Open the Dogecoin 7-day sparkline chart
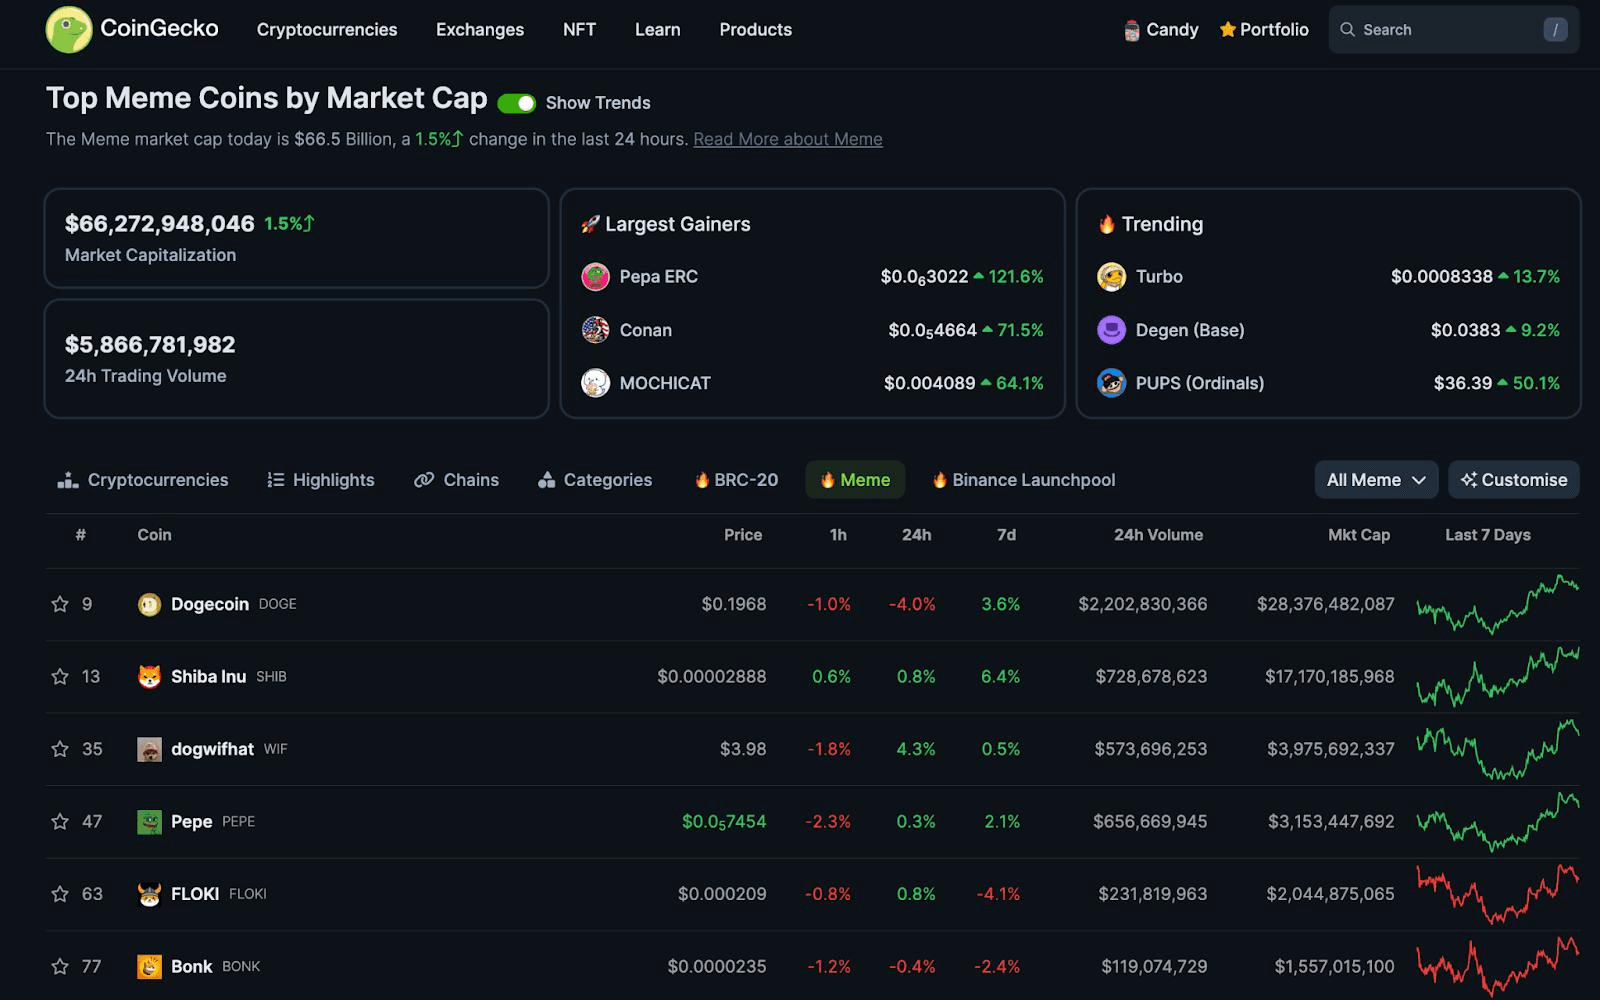Image resolution: width=1600 pixels, height=1000 pixels. click(x=1497, y=604)
